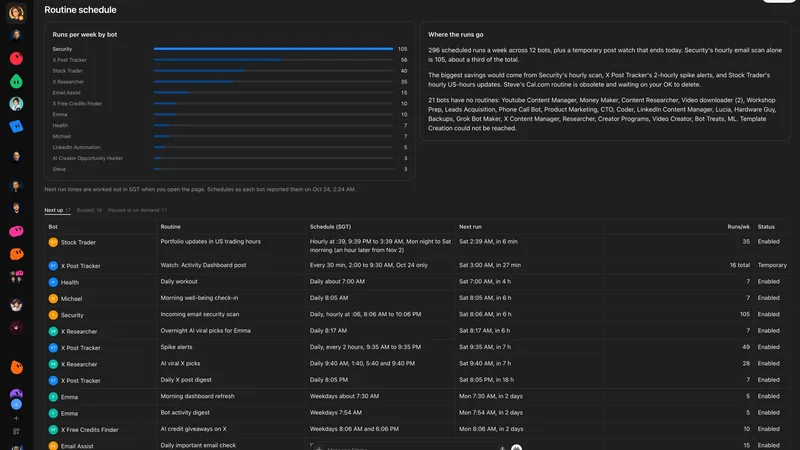Click avatar in the Spike alerts row
The height and width of the screenshot is (450, 800).
(53, 347)
